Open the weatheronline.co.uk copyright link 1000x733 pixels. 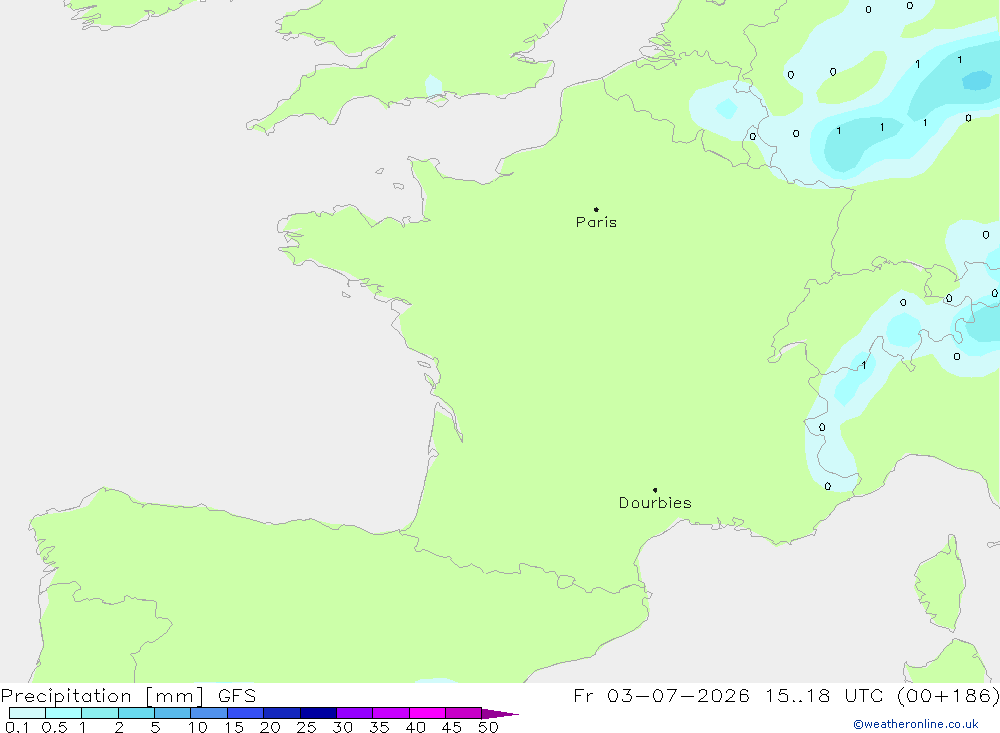[x=915, y=724]
